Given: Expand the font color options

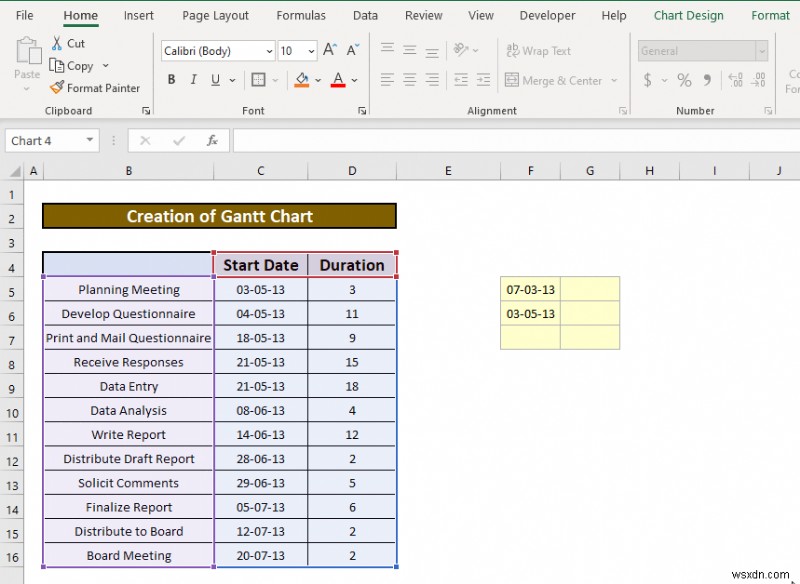Looking at the screenshot, I should click(x=356, y=80).
